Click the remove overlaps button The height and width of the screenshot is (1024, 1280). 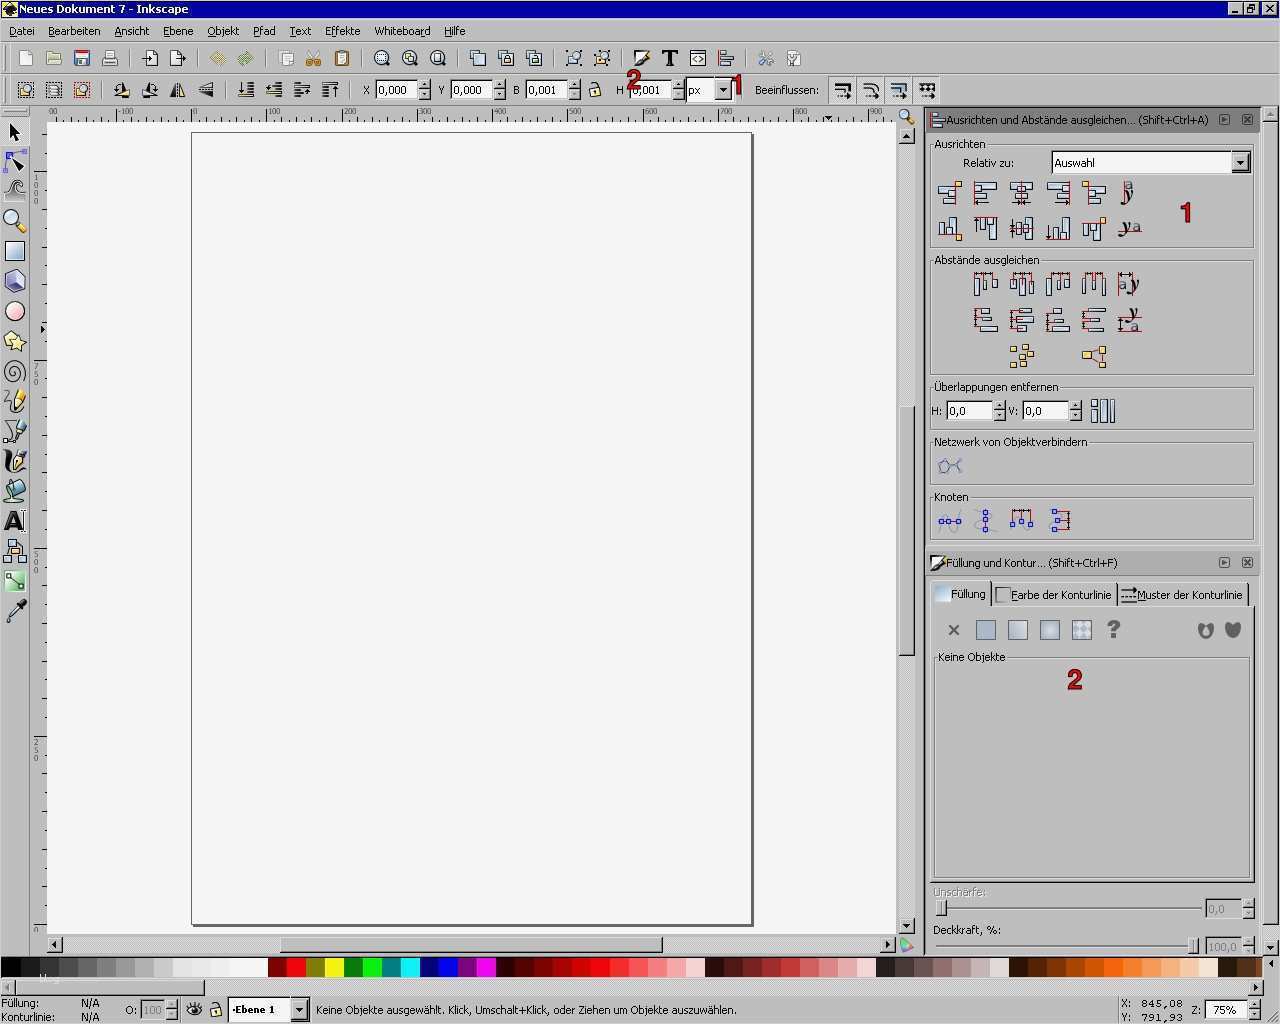[x=1102, y=411]
